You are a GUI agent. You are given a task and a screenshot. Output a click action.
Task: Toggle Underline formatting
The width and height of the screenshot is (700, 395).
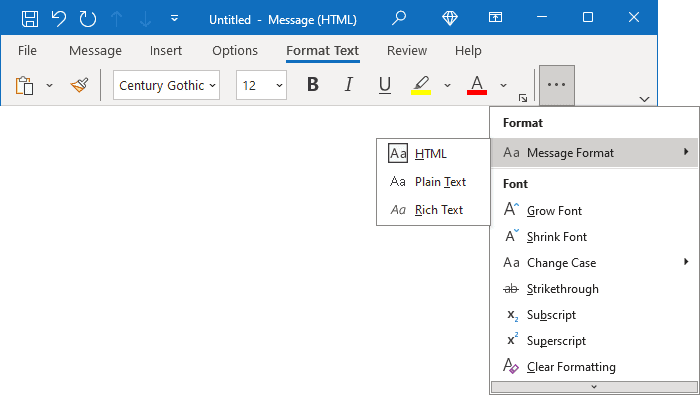click(x=385, y=84)
